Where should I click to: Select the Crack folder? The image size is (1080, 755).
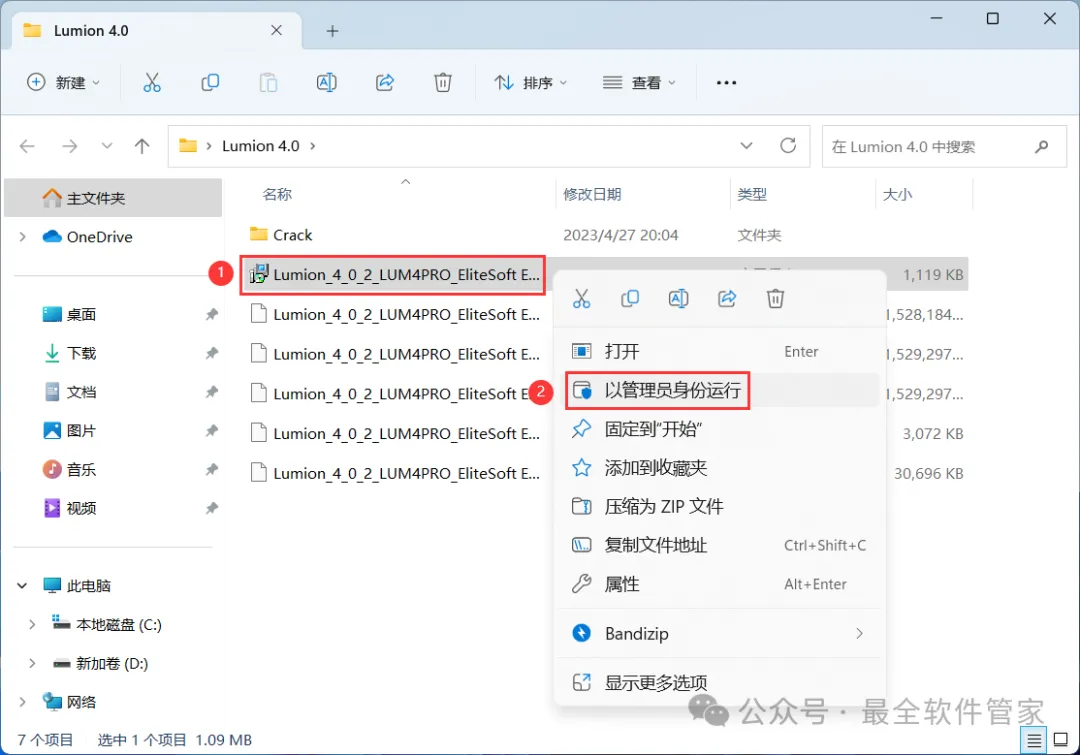point(292,235)
